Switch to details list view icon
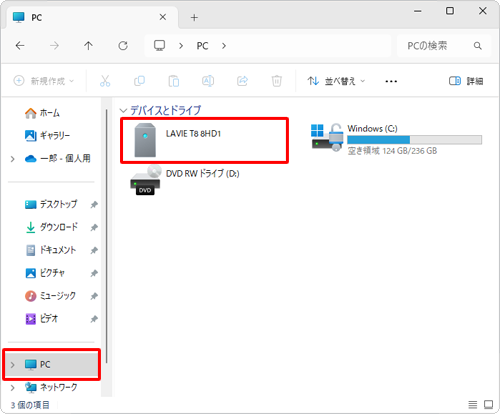 tap(472, 405)
